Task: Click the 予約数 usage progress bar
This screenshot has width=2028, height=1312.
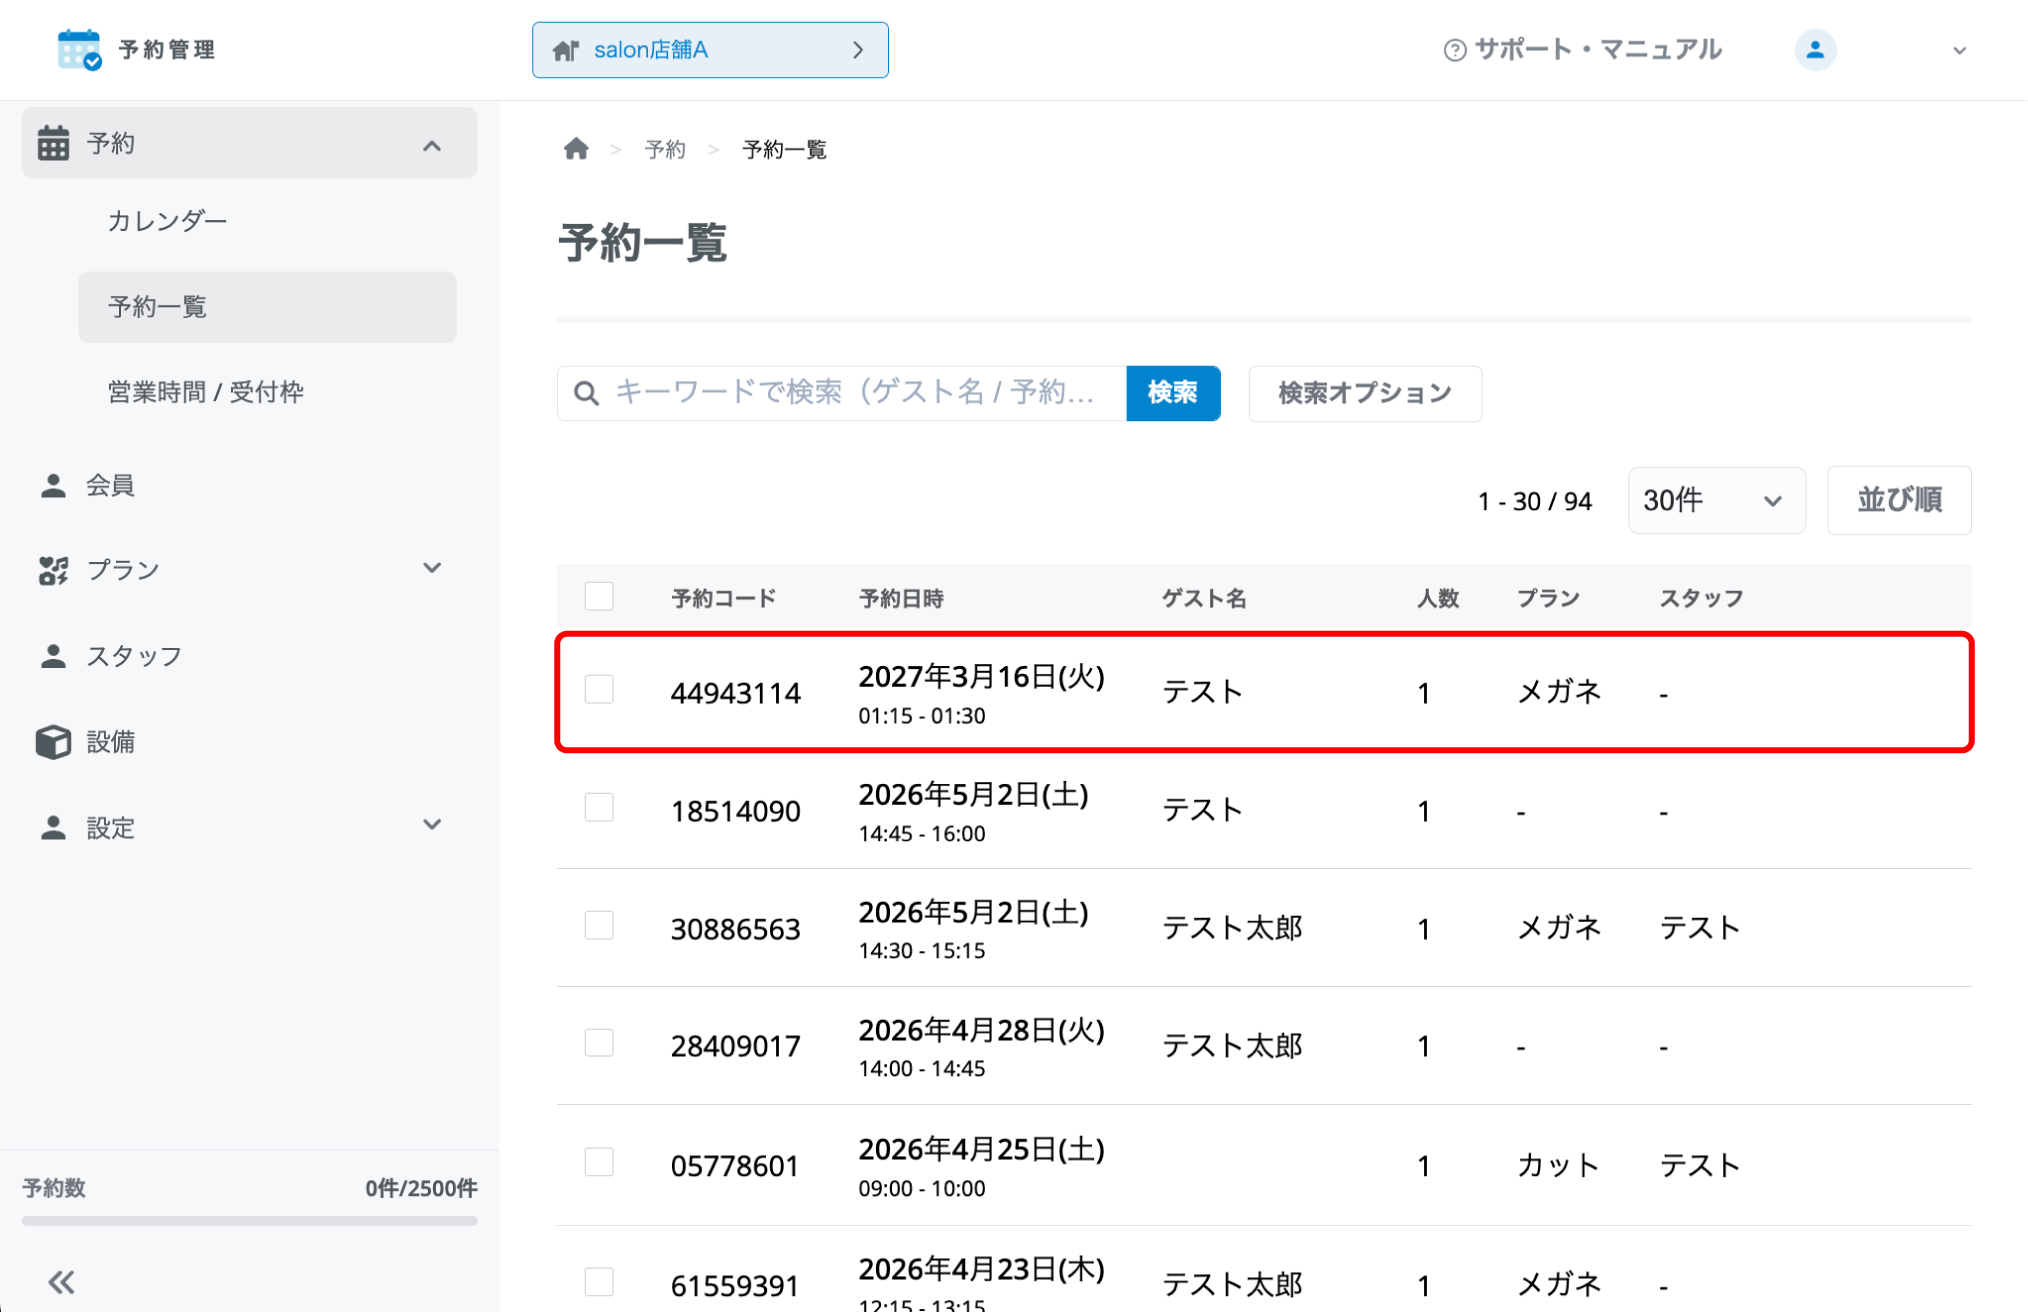Action: pos(249,1220)
